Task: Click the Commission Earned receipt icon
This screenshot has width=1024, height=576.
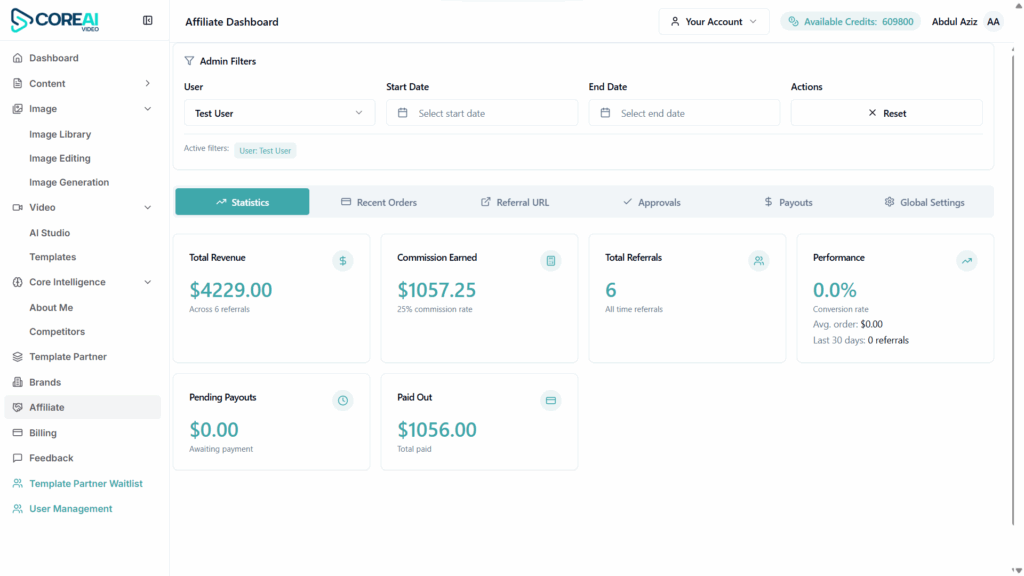Action: coord(551,261)
